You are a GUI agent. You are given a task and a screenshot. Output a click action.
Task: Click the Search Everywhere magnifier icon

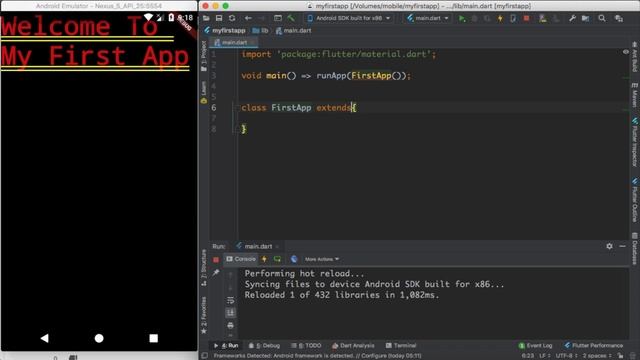pos(602,18)
